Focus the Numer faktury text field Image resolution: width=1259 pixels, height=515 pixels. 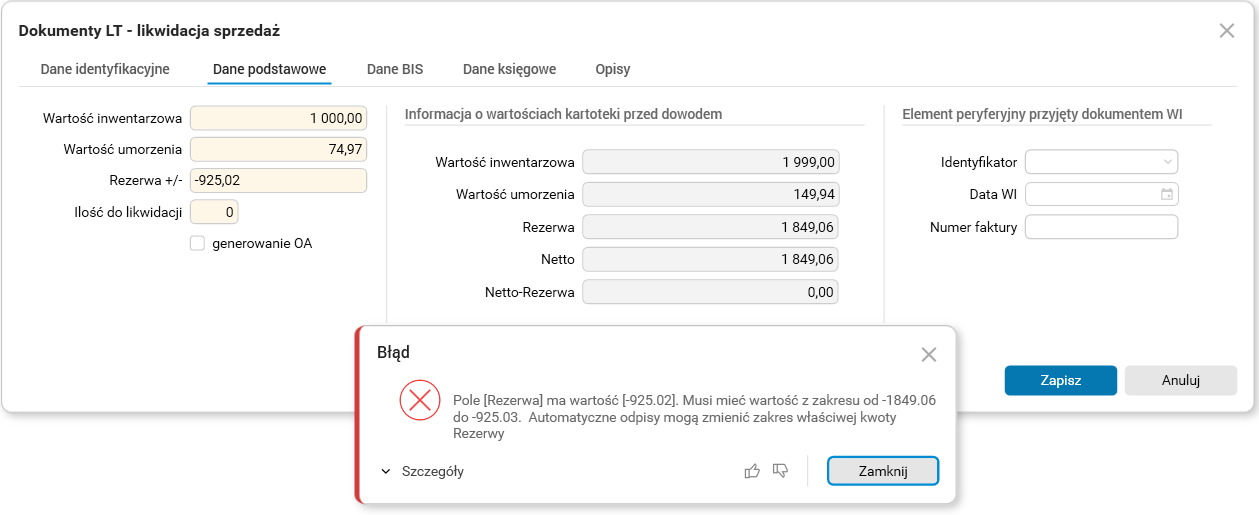[x=1101, y=227]
